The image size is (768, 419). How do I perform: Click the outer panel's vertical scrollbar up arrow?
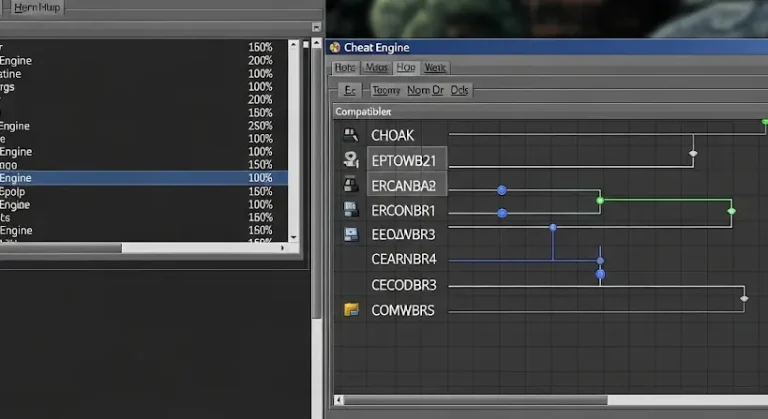coord(316,44)
